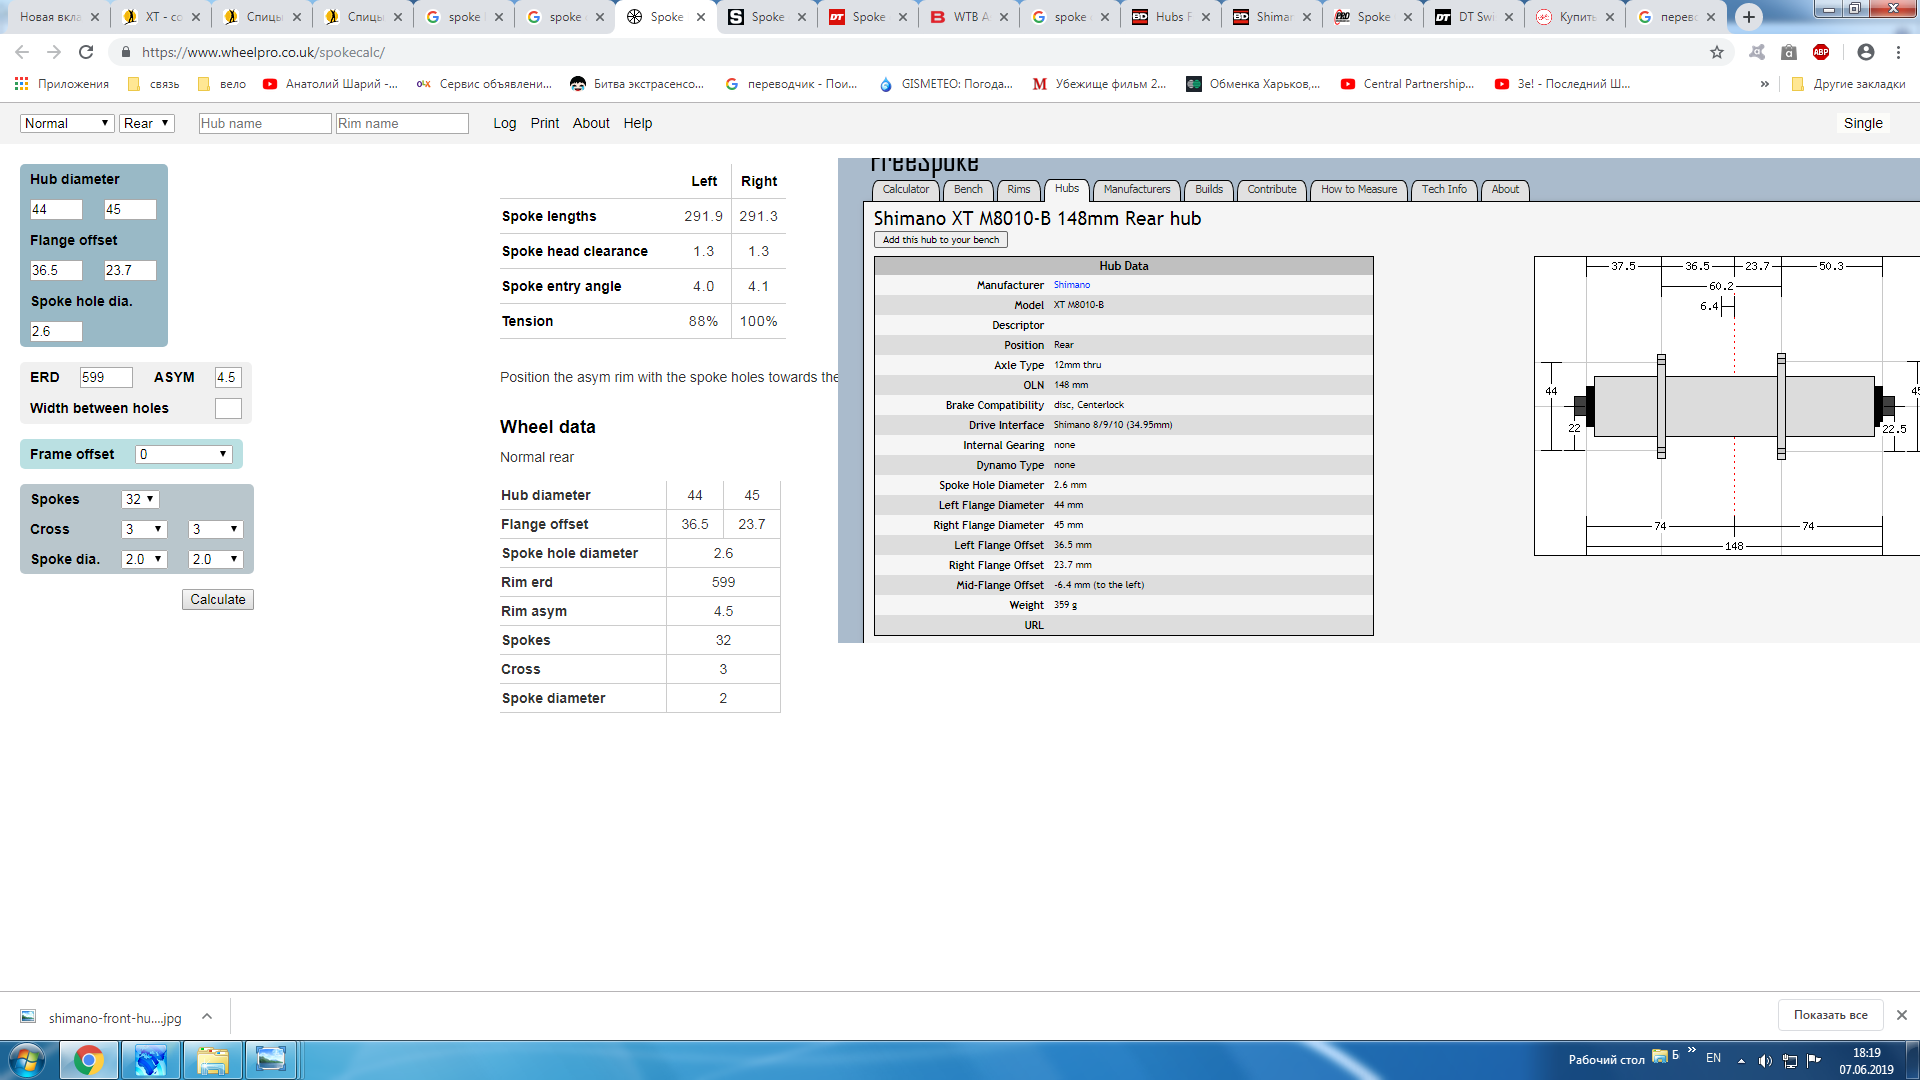Launch Chrome from the taskbar
This screenshot has width=1920, height=1080.
click(x=88, y=1060)
